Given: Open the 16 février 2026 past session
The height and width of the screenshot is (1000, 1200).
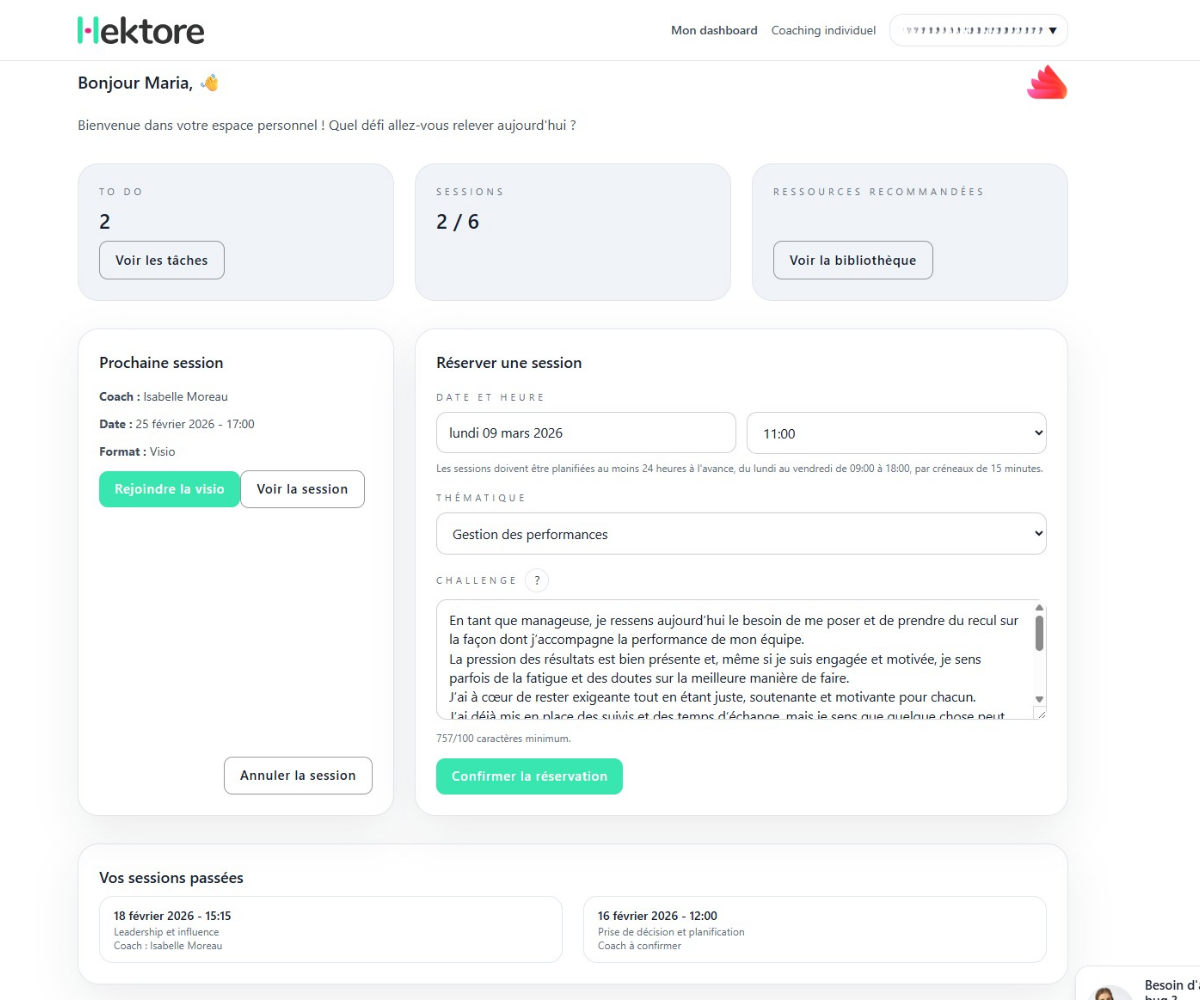Looking at the screenshot, I should click(x=814, y=930).
